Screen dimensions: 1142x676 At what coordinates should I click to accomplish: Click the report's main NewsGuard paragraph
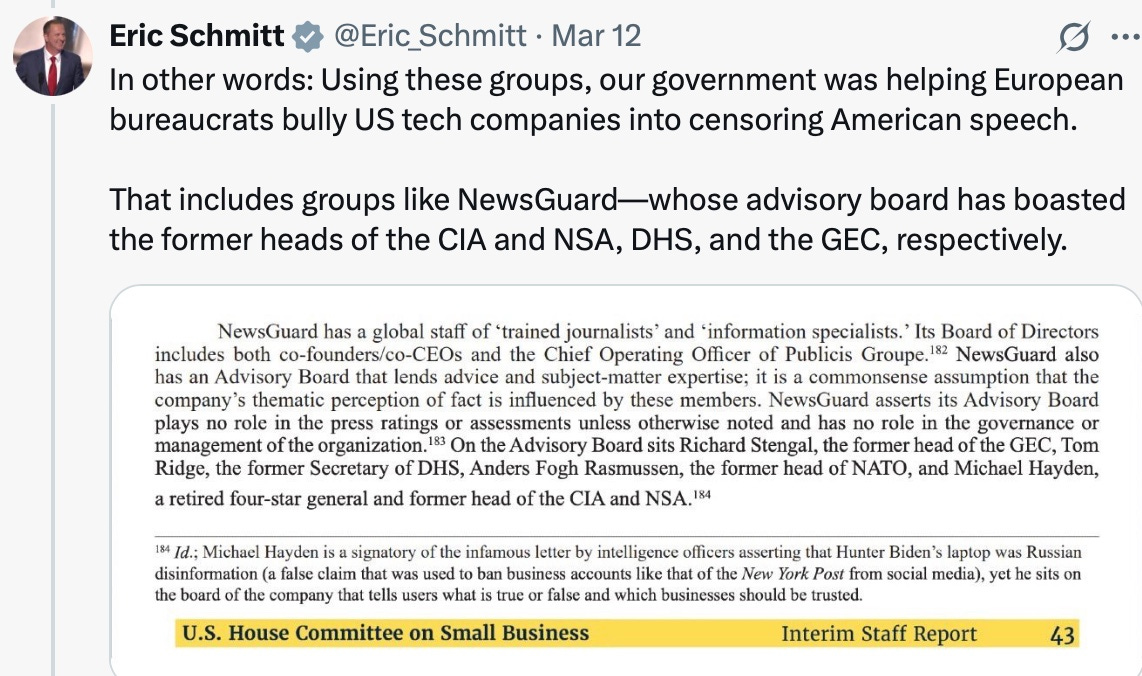626,415
